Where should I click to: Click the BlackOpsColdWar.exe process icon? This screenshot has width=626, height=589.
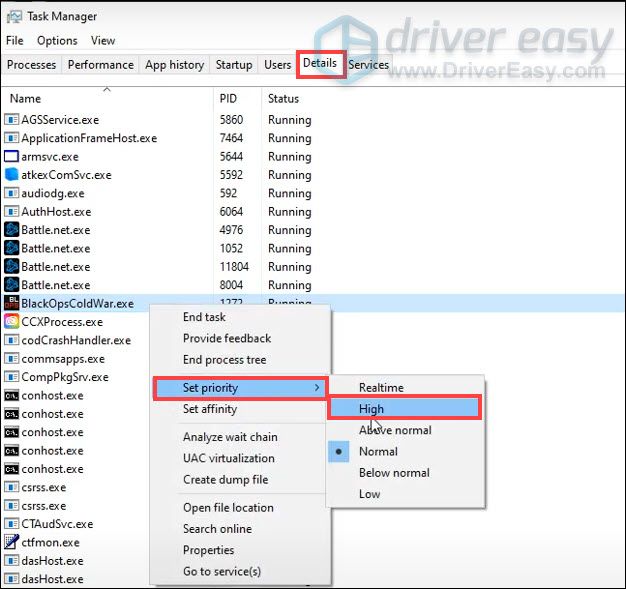(12, 304)
